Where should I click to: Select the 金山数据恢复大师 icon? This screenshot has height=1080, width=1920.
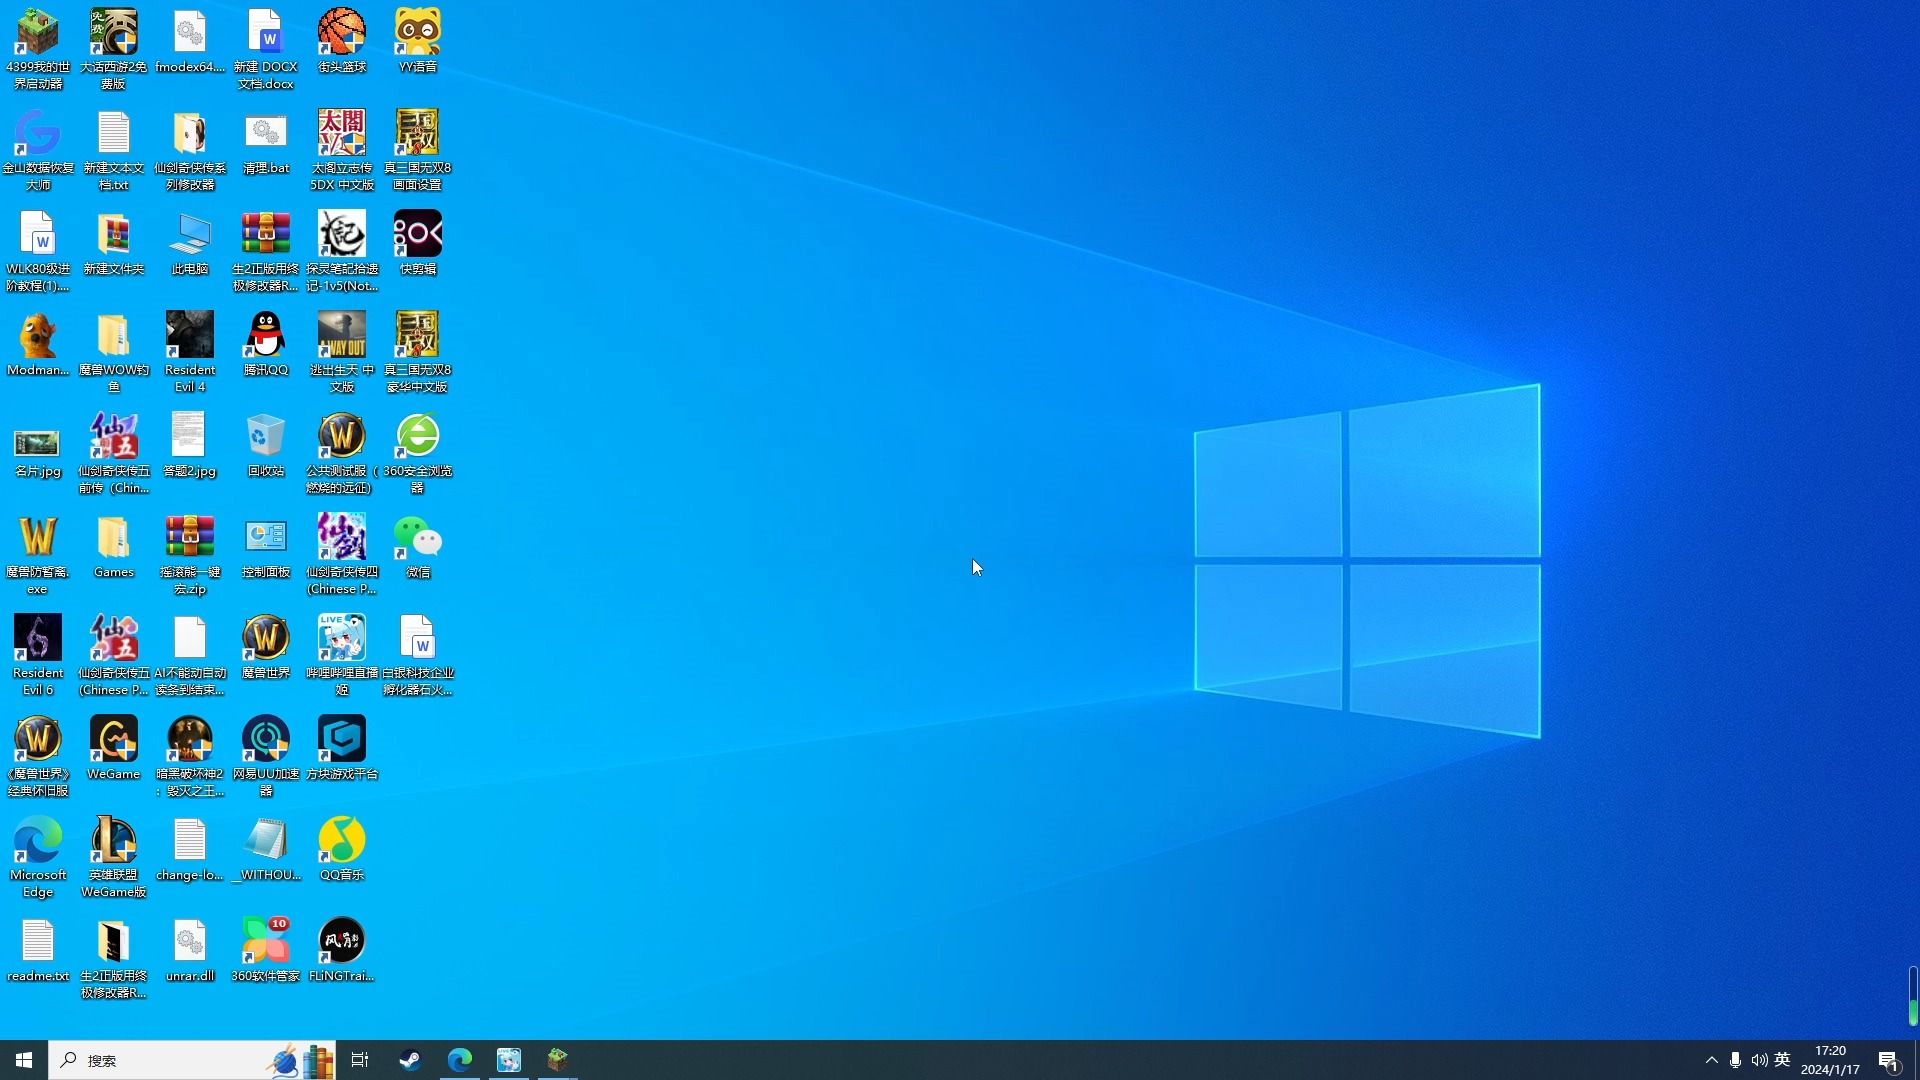tap(38, 149)
